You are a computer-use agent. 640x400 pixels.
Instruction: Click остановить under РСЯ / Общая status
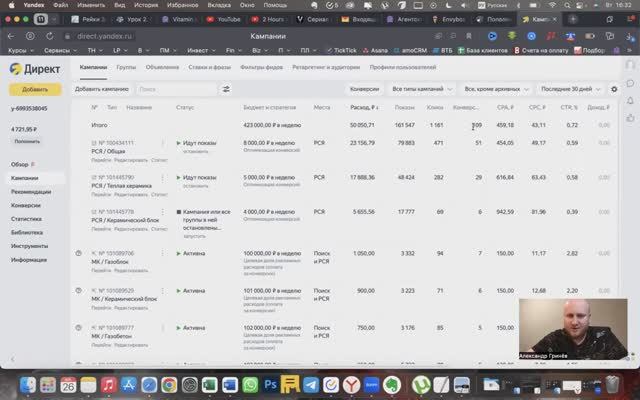pos(196,151)
